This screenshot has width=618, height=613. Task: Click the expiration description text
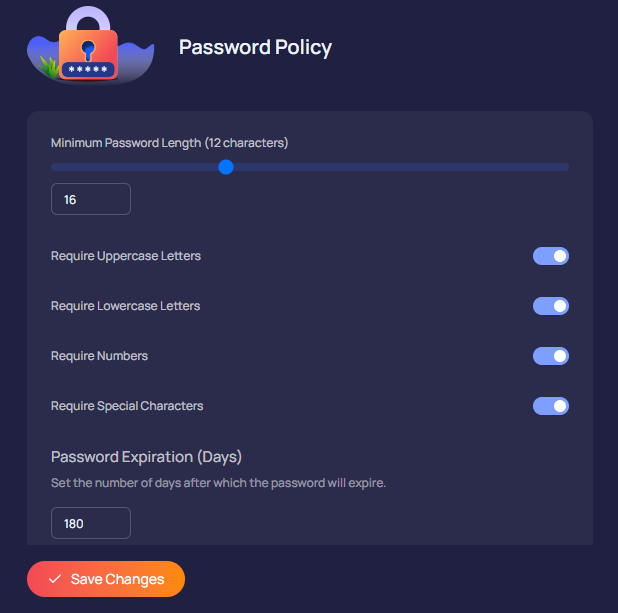(x=218, y=483)
